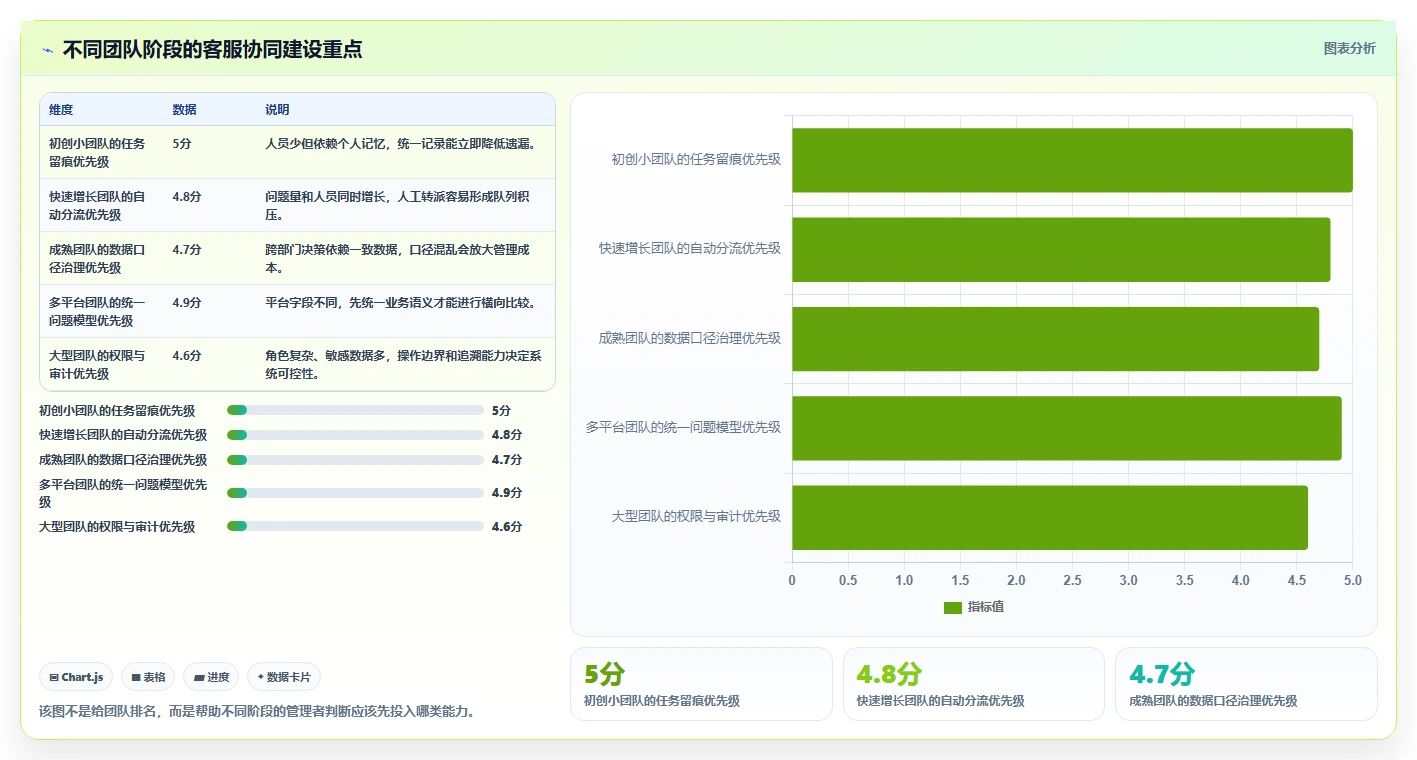Toggle the 指标值 legend item
The width and height of the screenshot is (1417, 760).
(974, 607)
